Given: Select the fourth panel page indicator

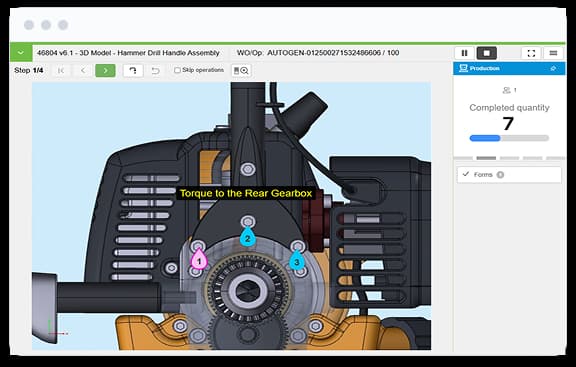Looking at the screenshot, I should click(532, 158).
